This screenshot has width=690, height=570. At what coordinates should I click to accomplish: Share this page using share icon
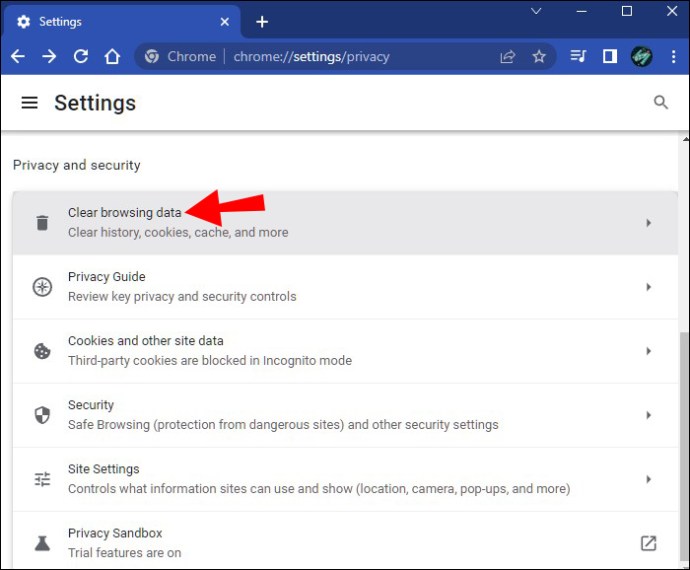pyautogui.click(x=507, y=56)
